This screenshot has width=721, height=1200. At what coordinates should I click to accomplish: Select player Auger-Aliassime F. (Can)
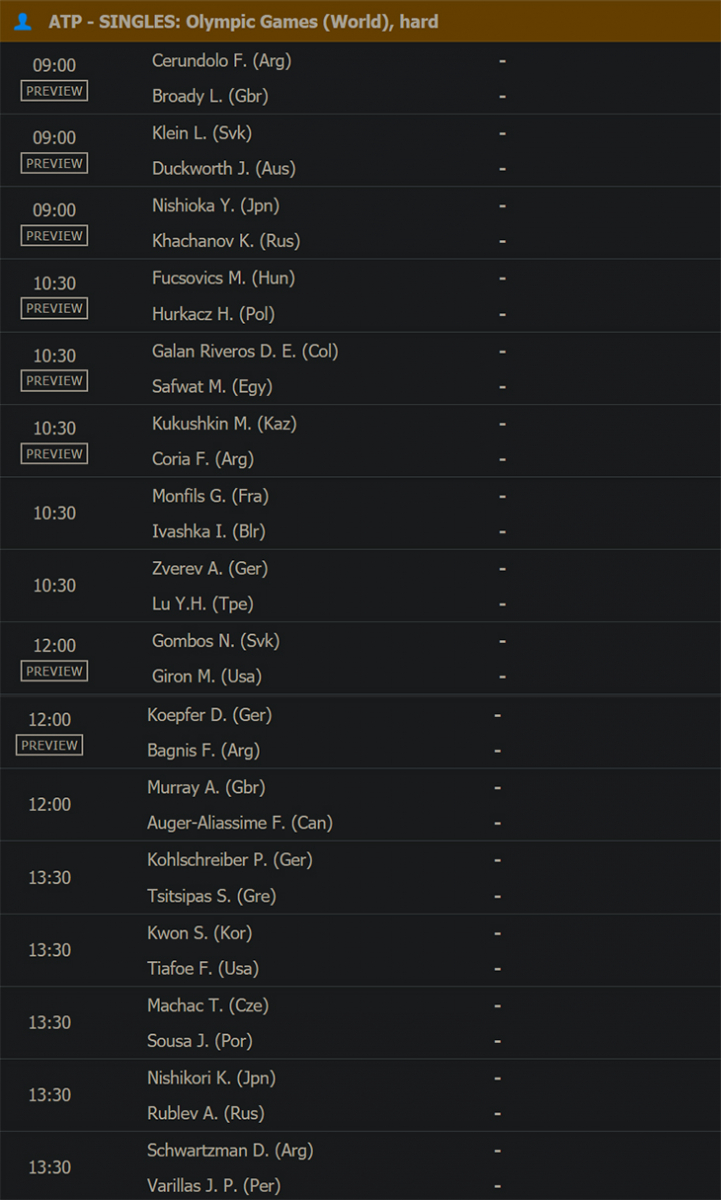pos(240,823)
